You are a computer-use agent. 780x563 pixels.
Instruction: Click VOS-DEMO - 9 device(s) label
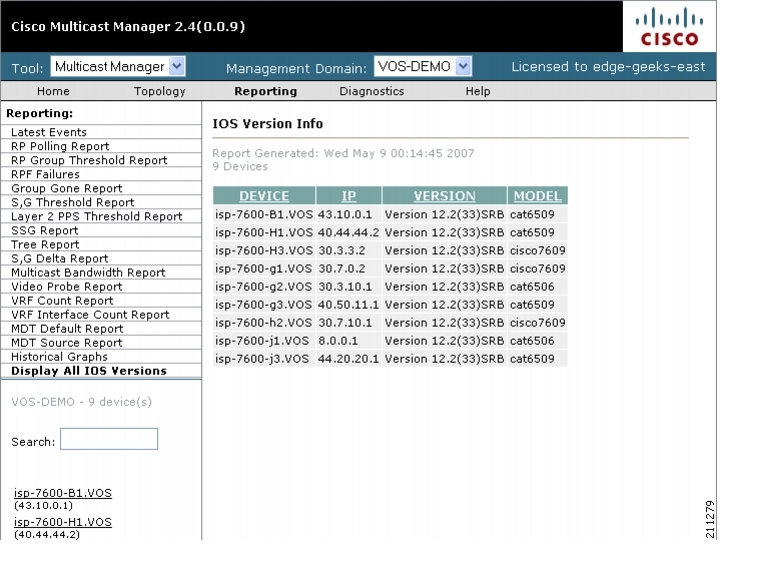tap(82, 401)
